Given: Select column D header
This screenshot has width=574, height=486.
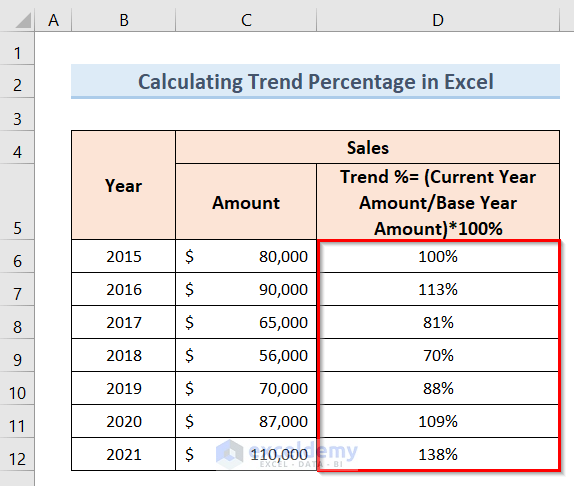Looking at the screenshot, I should point(438,20).
